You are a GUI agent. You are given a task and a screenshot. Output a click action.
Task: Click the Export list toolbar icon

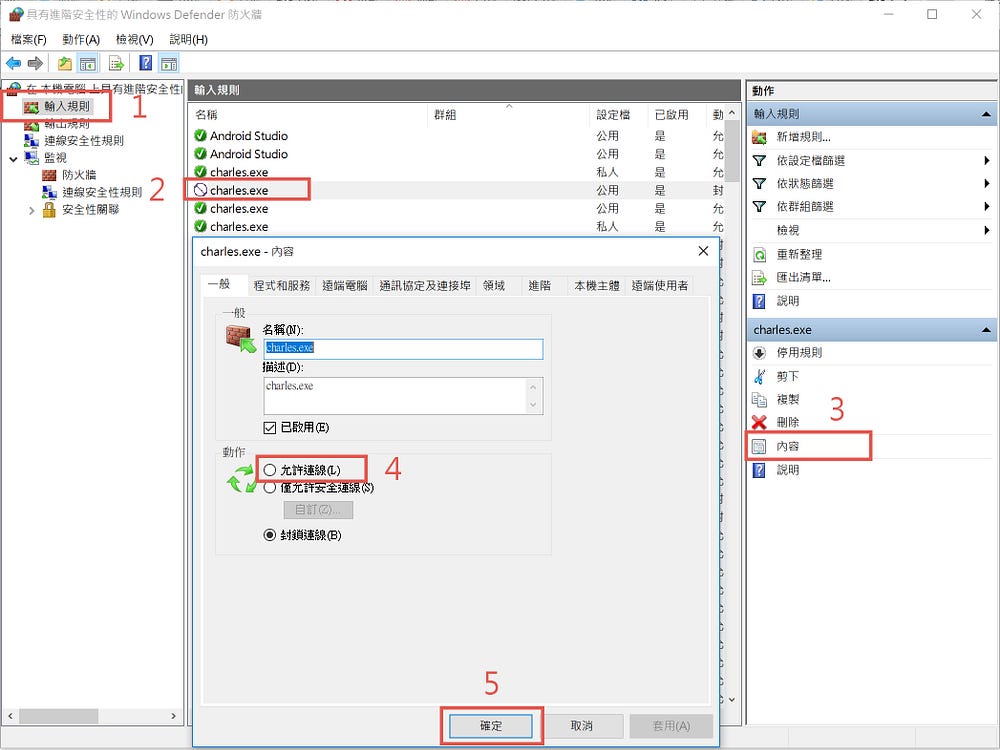116,63
